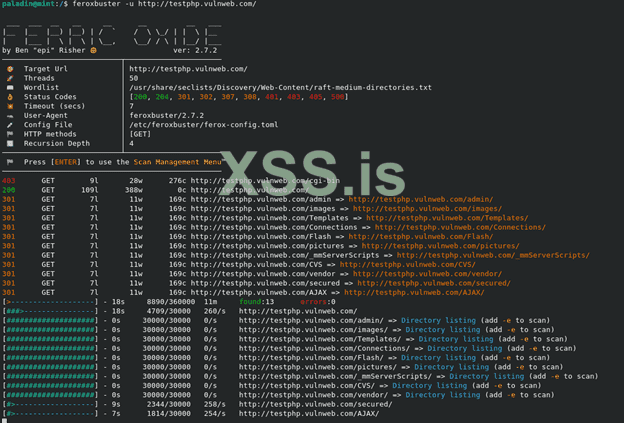624x423 pixels.
Task: Click the overall progress bar at 8890/360000
Action: (50, 302)
